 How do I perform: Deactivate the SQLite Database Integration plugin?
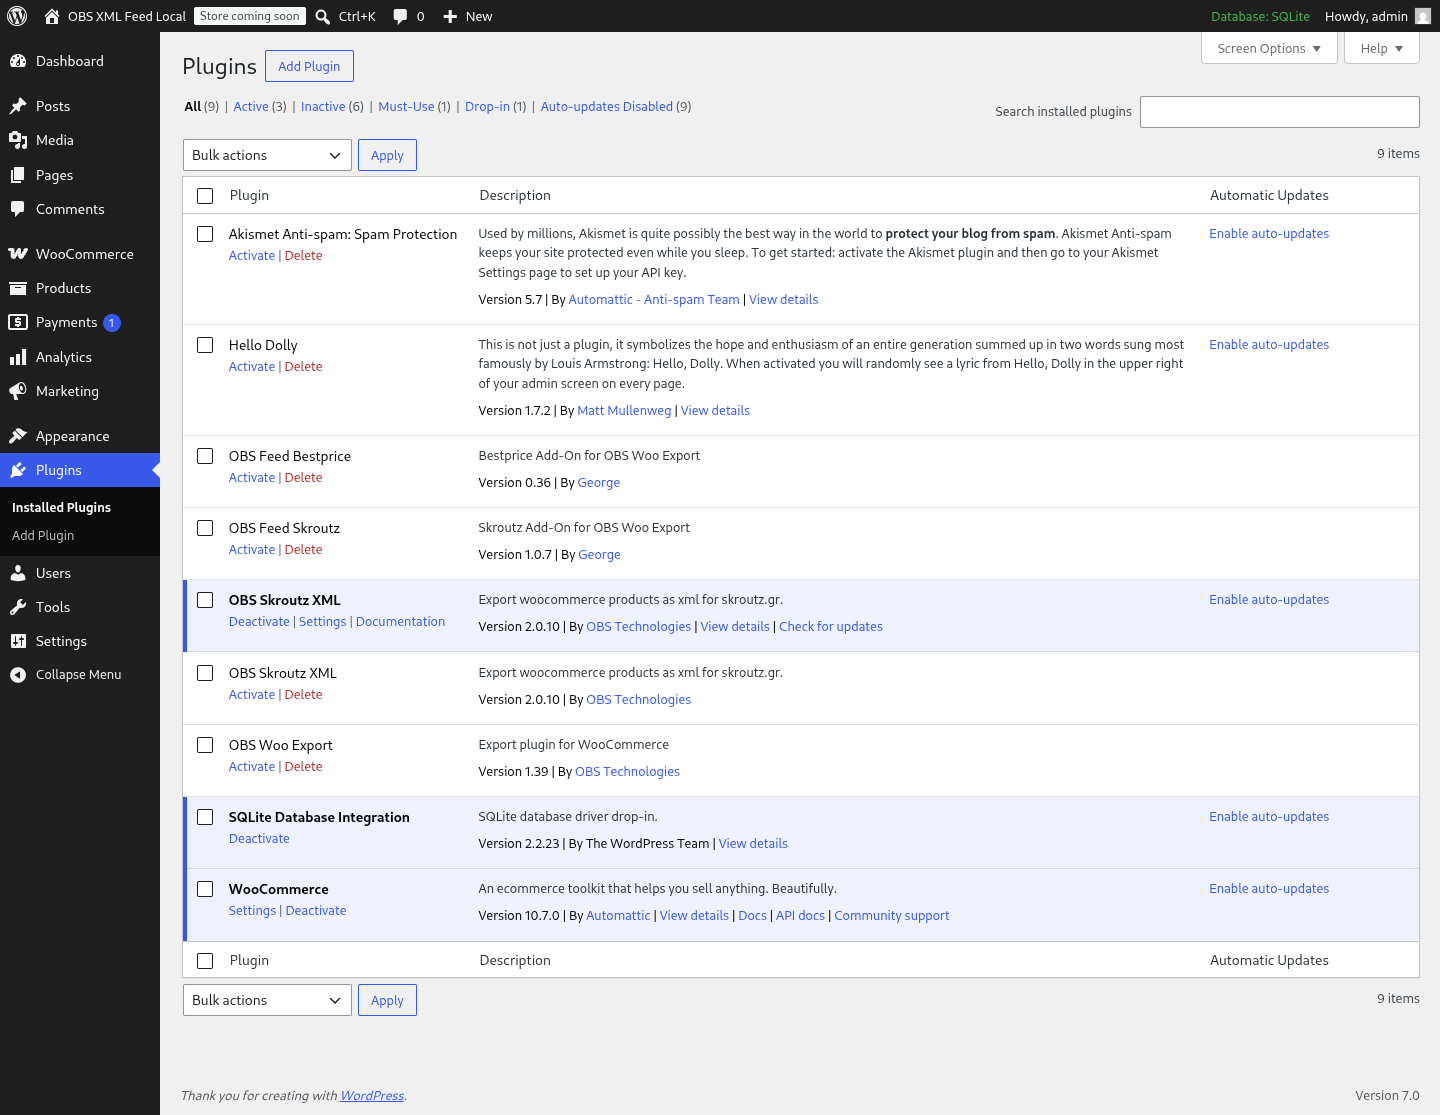259,839
